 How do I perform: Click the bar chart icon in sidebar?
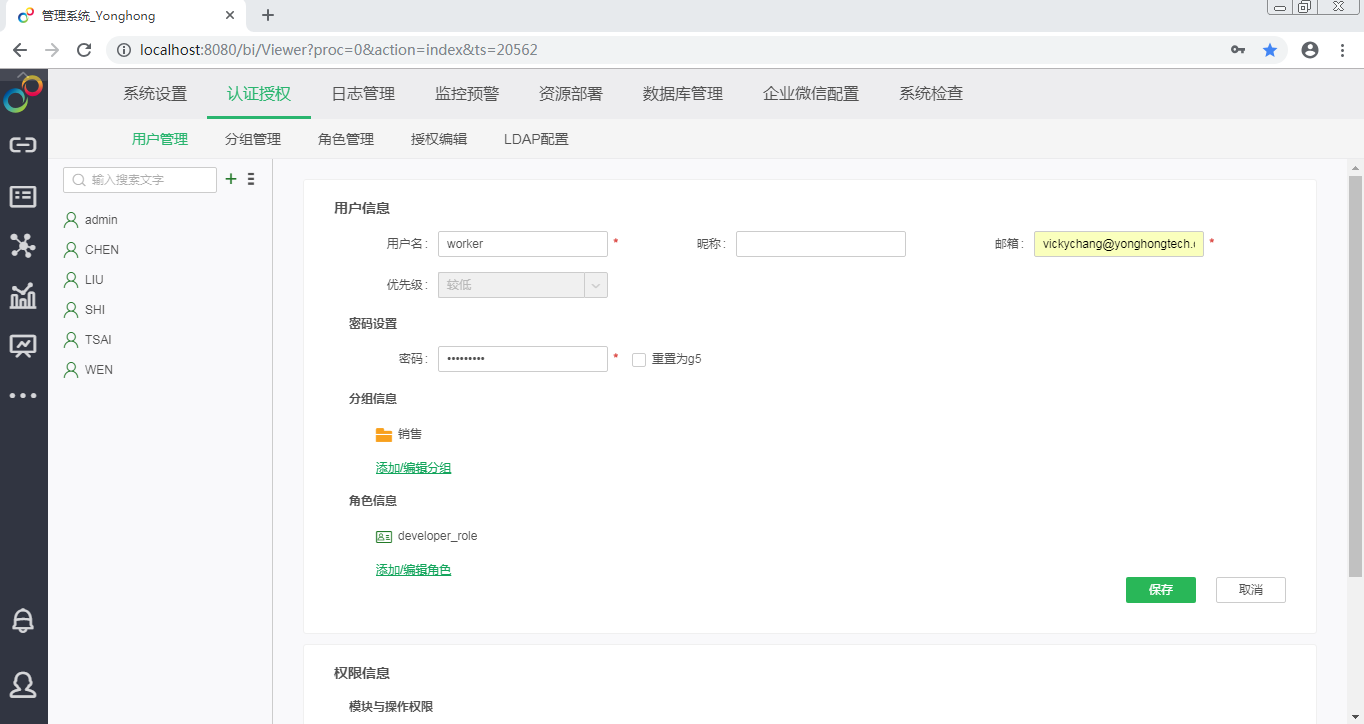click(23, 296)
